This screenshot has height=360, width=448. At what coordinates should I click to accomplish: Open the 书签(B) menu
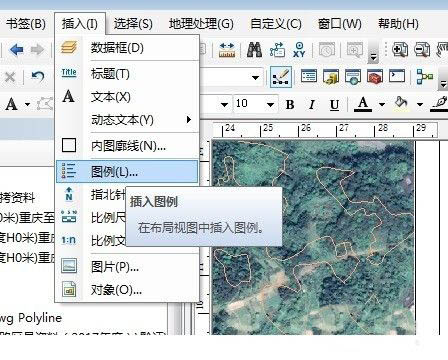coord(25,24)
